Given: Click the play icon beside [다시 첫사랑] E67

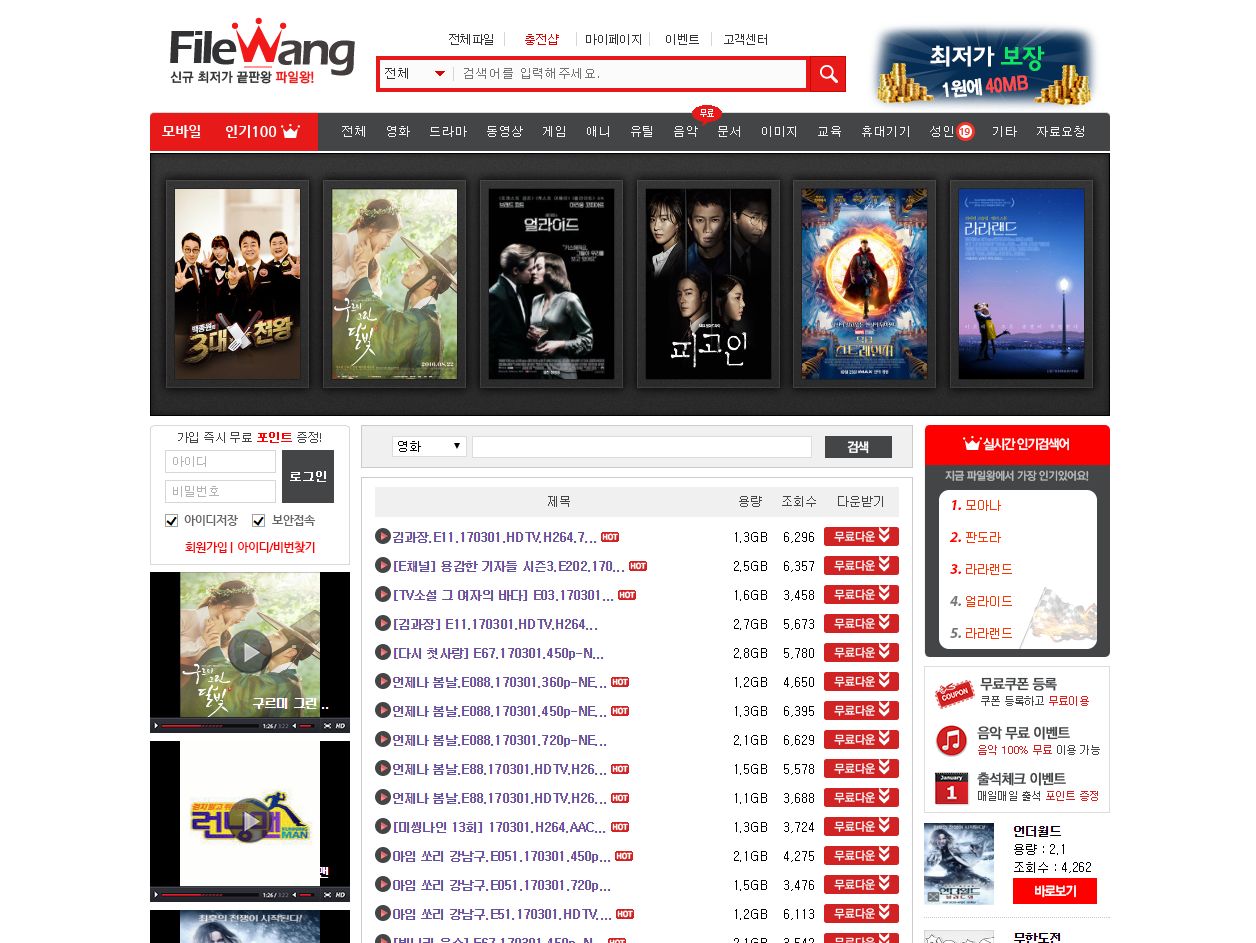Looking at the screenshot, I should pos(382,653).
